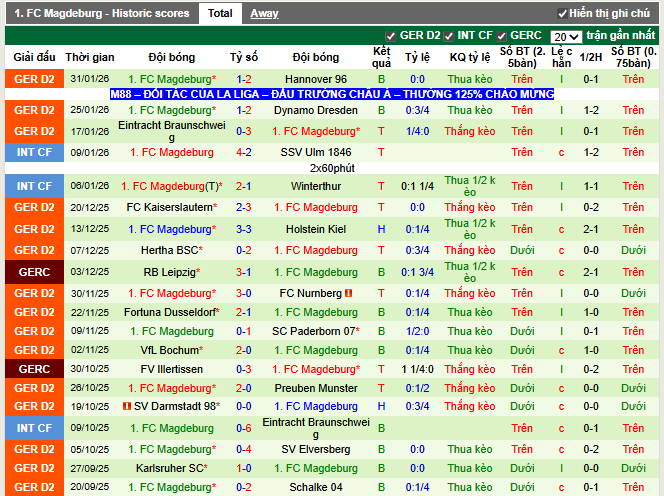The height and width of the screenshot is (496, 664).
Task: Toggle the INT CF league checkbox
Action: (448, 36)
